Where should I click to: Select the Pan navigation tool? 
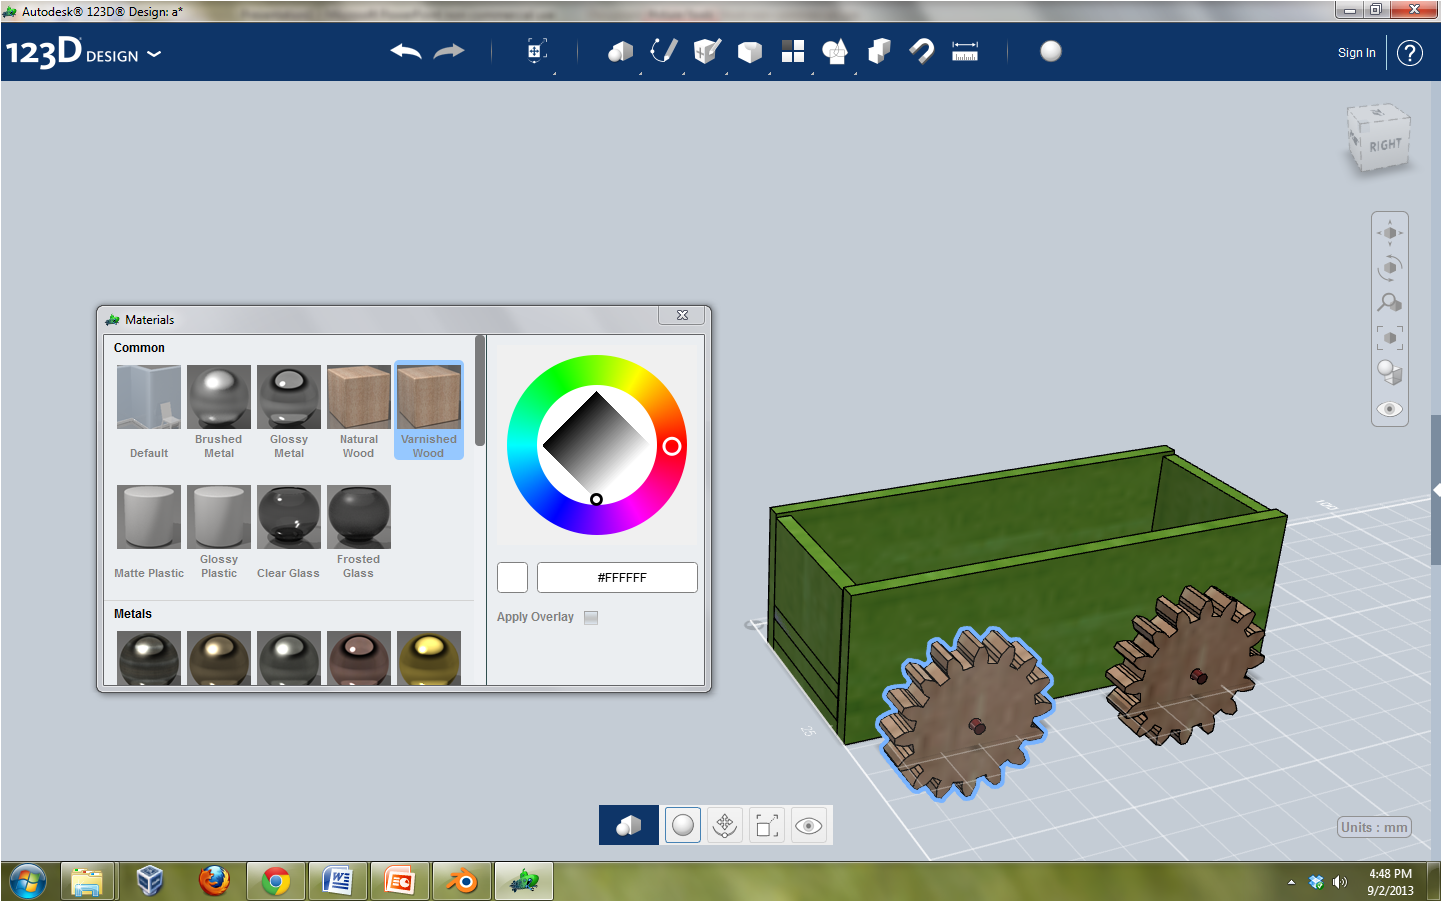click(1390, 233)
